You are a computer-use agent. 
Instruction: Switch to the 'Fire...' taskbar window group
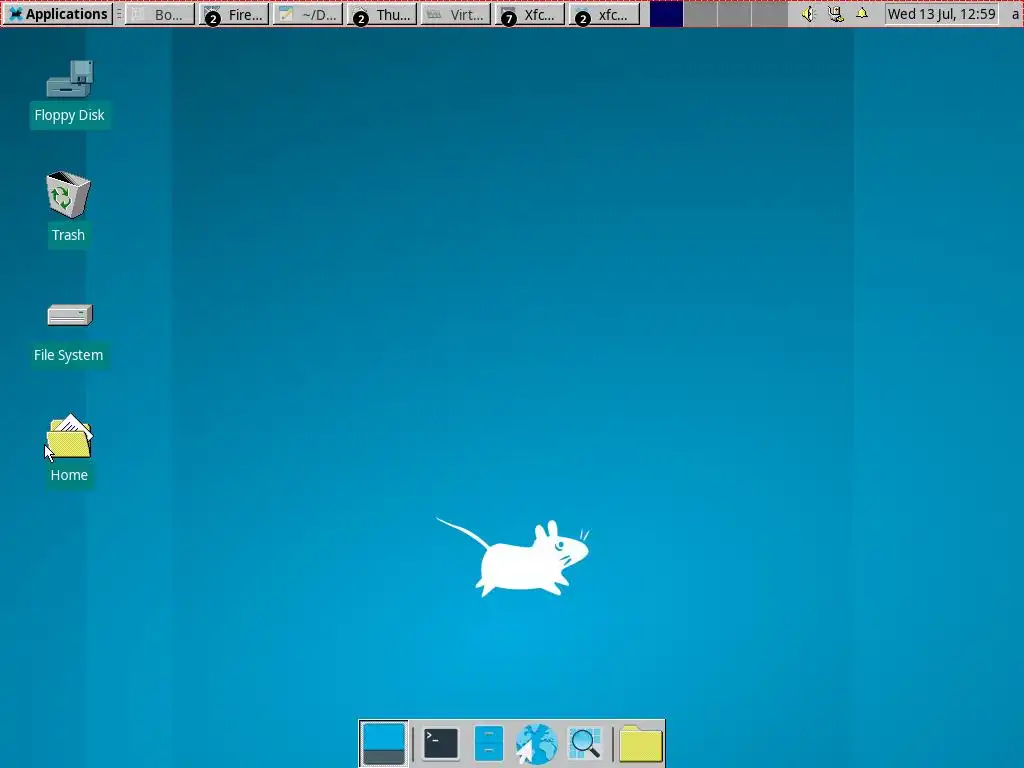(234, 14)
